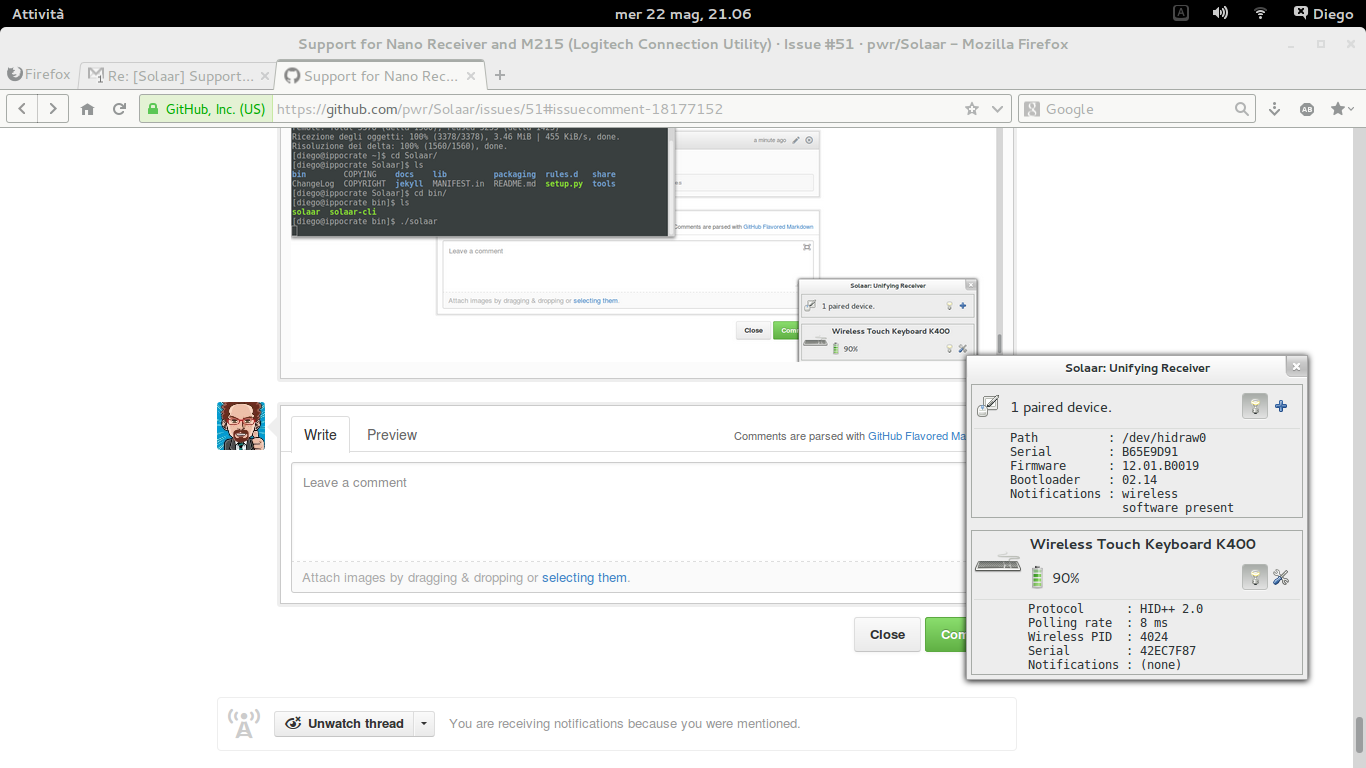Switch to the Preview tab
Image resolution: width=1366 pixels, height=768 pixels.
point(392,435)
